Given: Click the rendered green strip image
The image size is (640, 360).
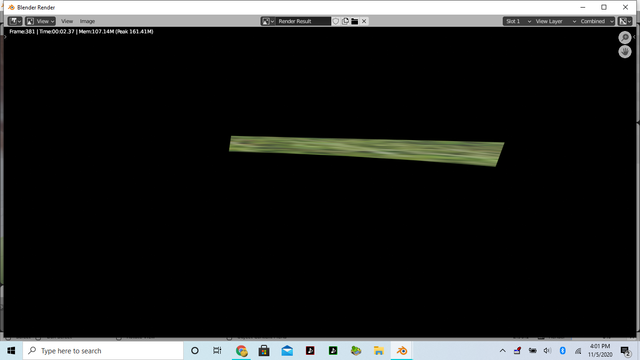Looking at the screenshot, I should click(x=367, y=151).
